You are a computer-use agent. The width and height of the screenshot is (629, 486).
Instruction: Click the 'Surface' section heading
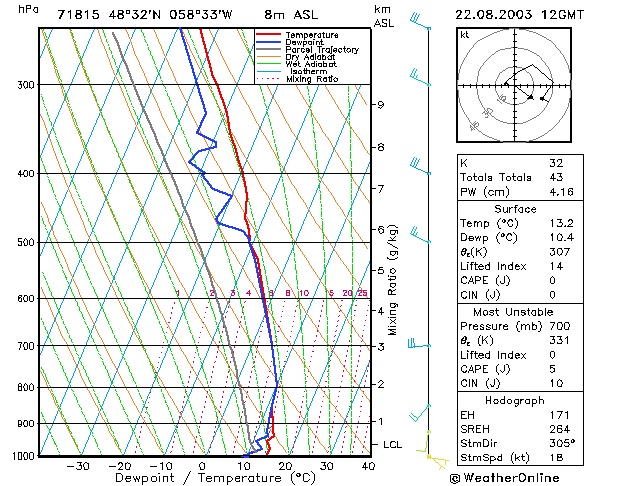[515, 209]
